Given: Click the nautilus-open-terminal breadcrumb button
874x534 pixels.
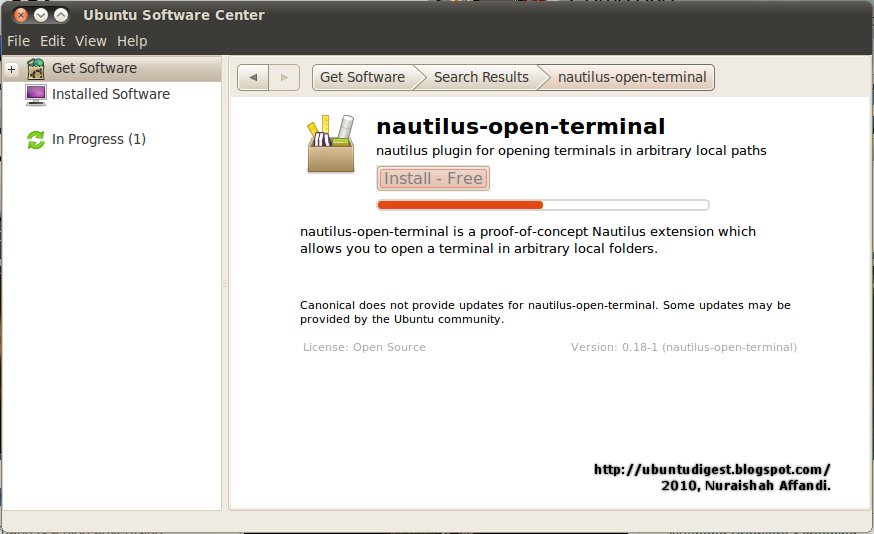Looking at the screenshot, I should click(632, 77).
